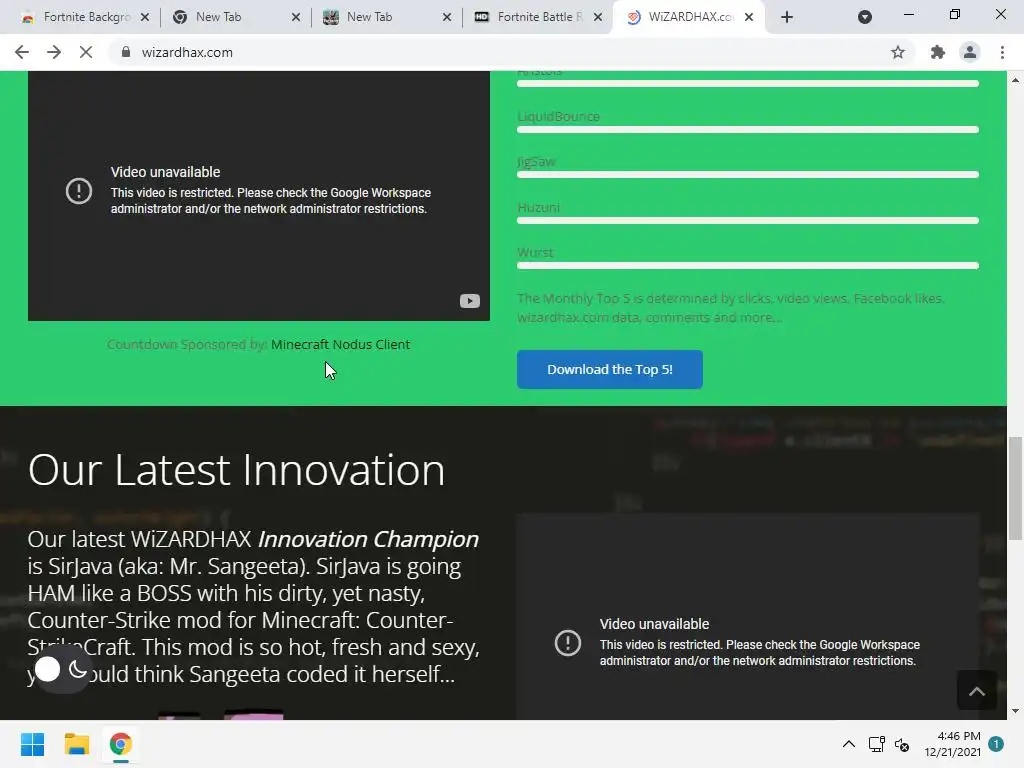Click the Our Latest Innovation heading
The height and width of the screenshot is (768, 1024).
(236, 470)
